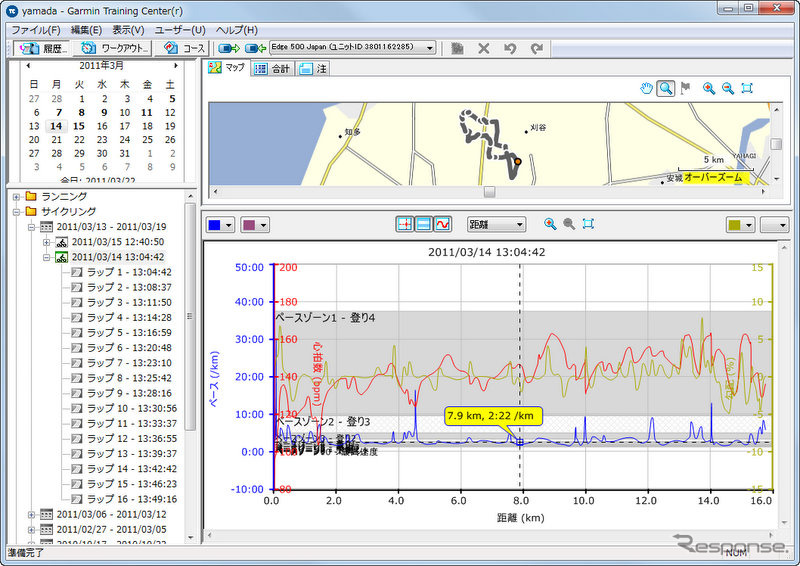This screenshot has height=566, width=800.
Task: Click the map fit-to-extent icon
Action: pyautogui.click(x=747, y=88)
